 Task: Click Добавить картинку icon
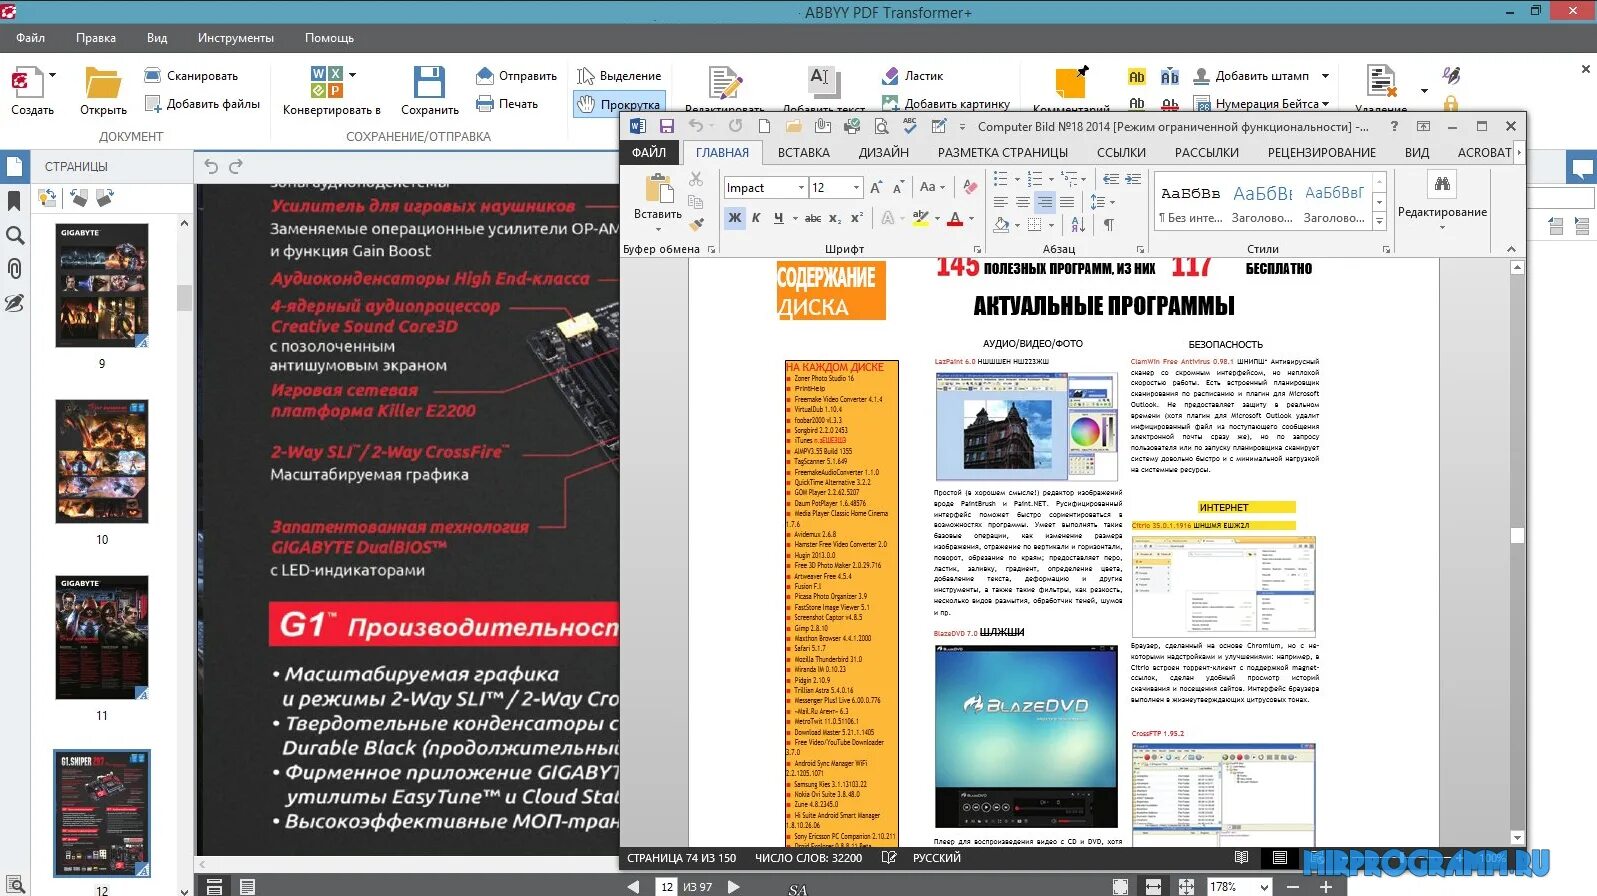[x=890, y=103]
